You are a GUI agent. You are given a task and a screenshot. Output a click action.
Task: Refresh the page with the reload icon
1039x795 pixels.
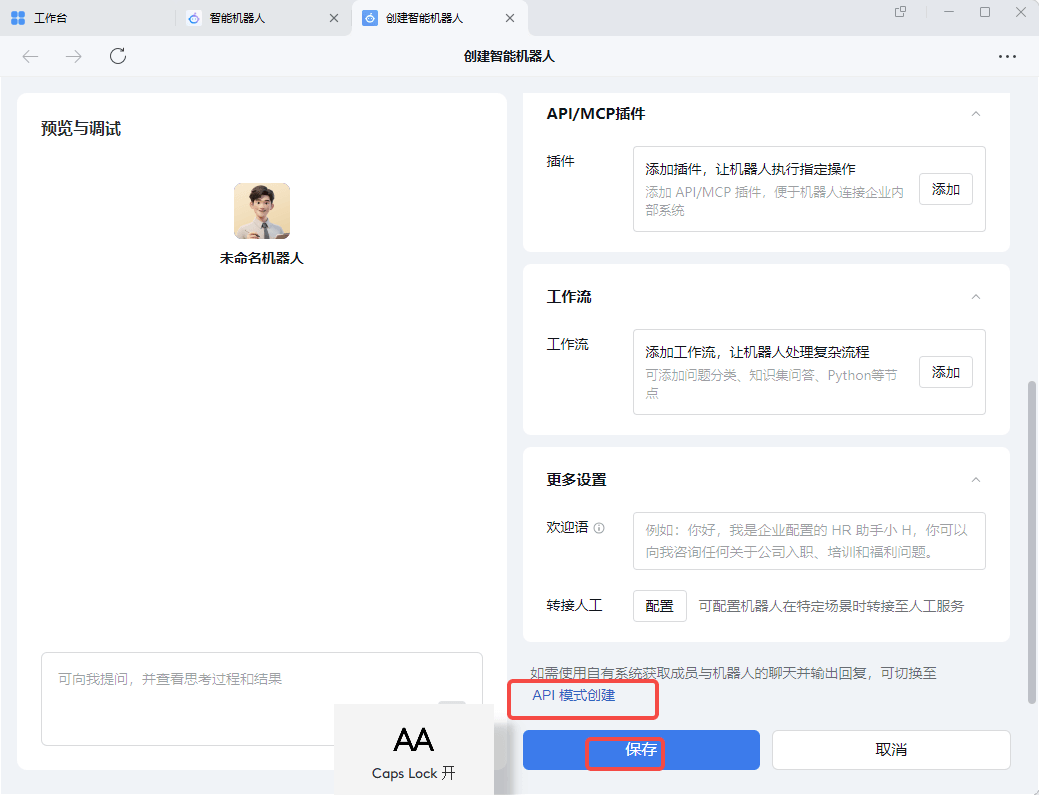[118, 56]
